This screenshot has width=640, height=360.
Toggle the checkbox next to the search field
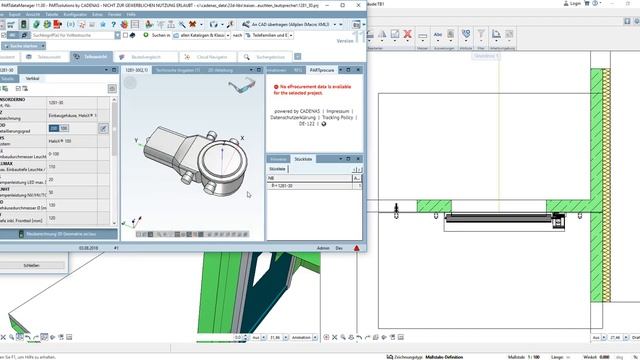[x=125, y=36]
